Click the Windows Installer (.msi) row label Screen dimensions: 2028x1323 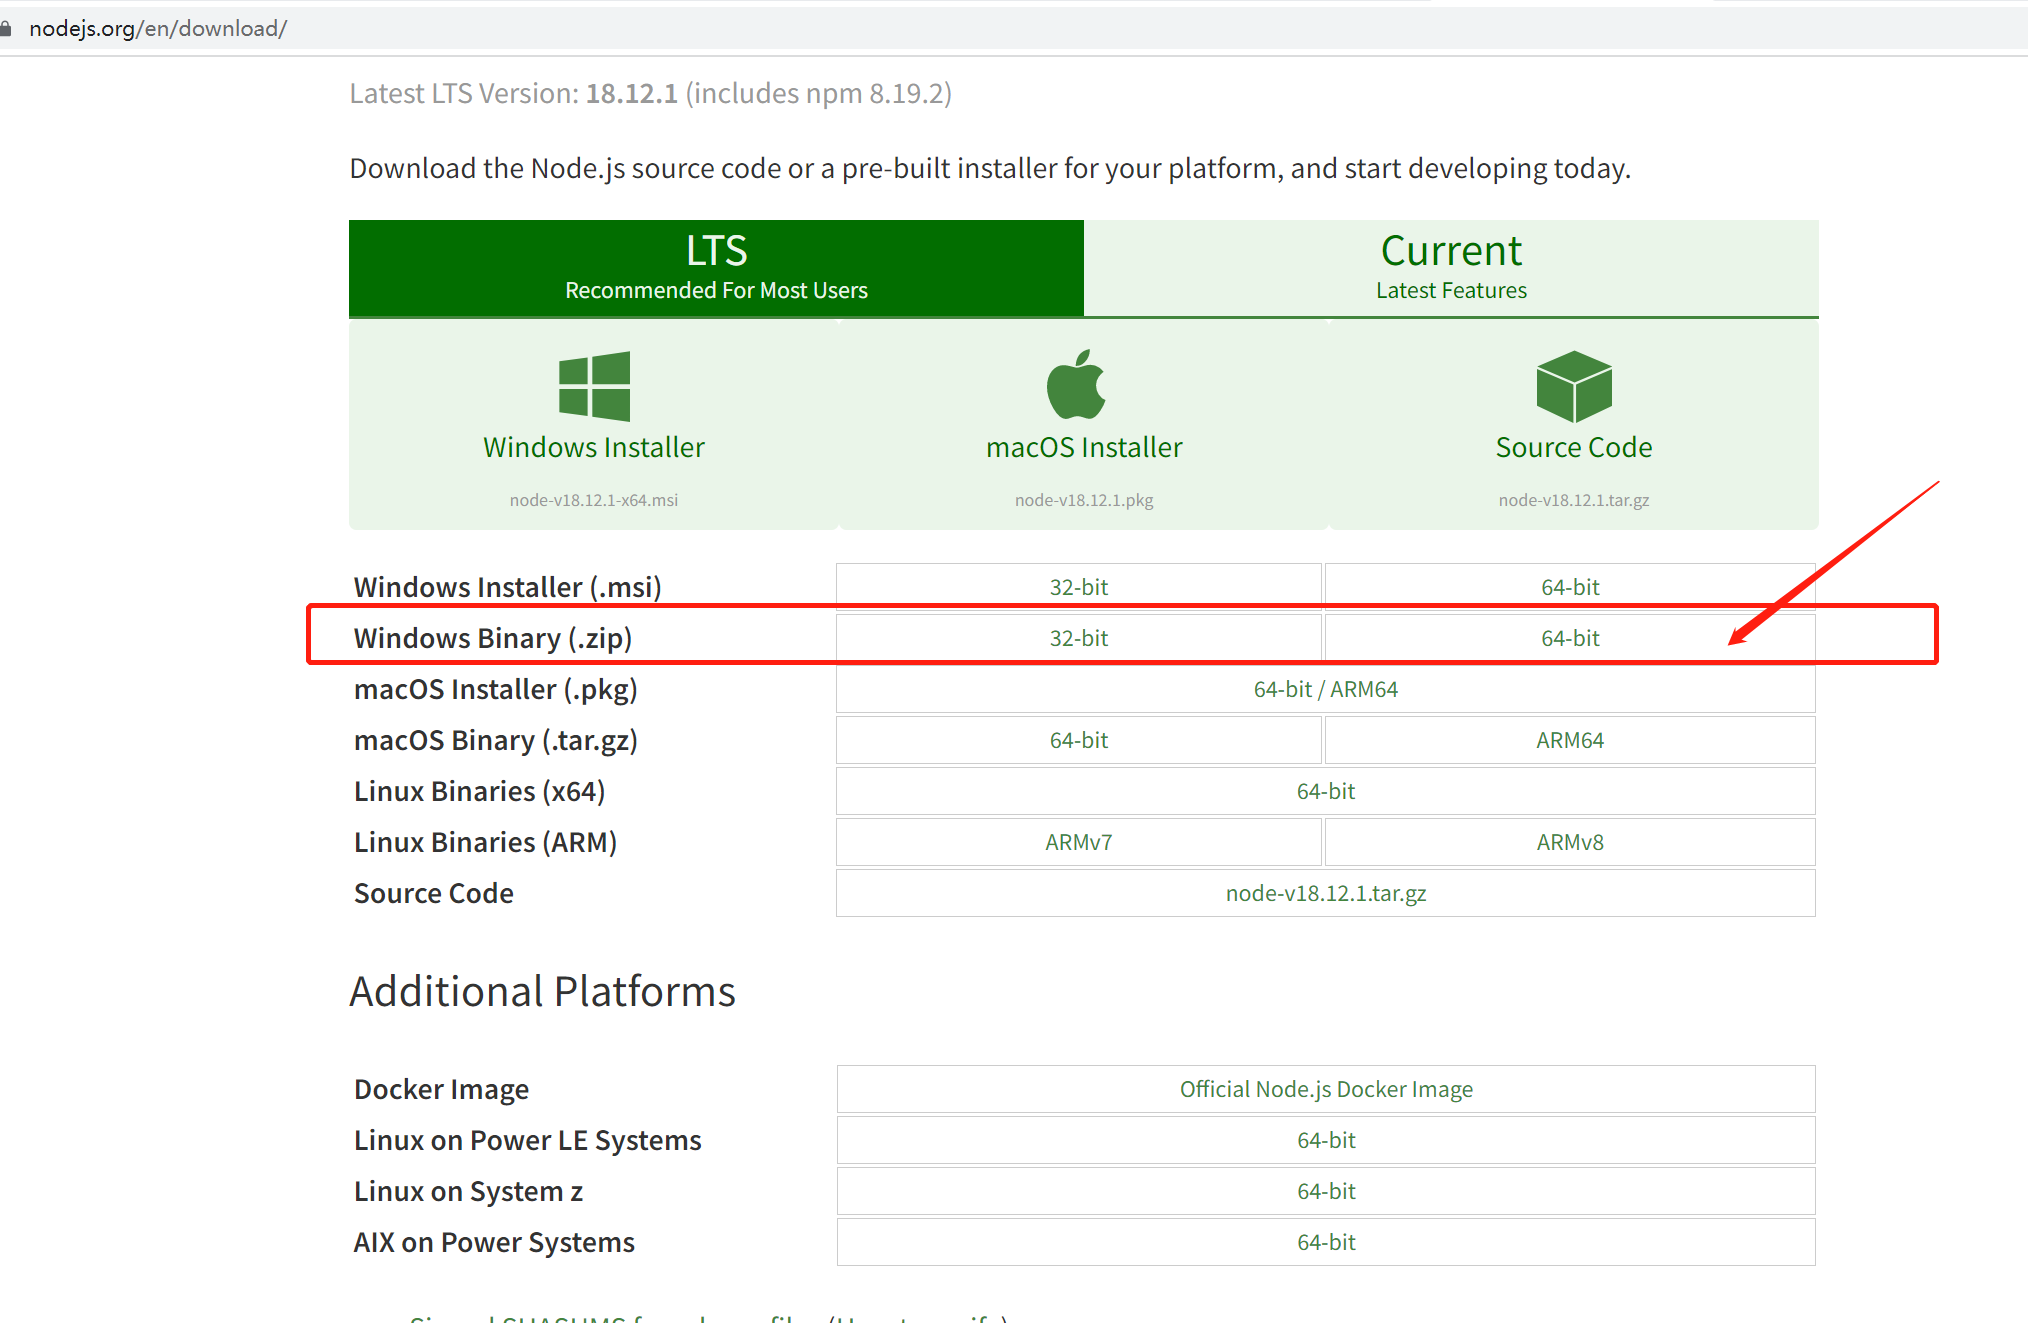(x=508, y=587)
